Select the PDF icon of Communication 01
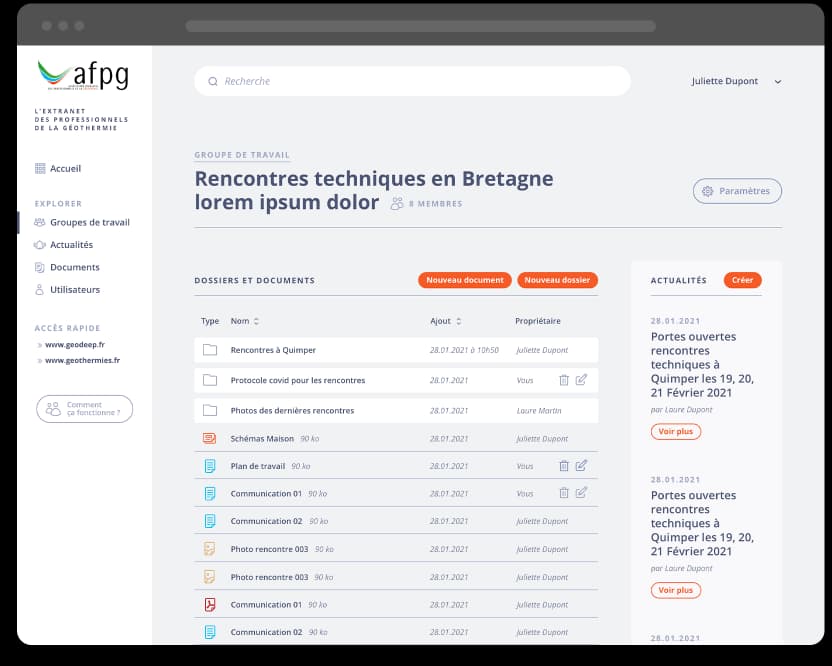 click(x=211, y=604)
